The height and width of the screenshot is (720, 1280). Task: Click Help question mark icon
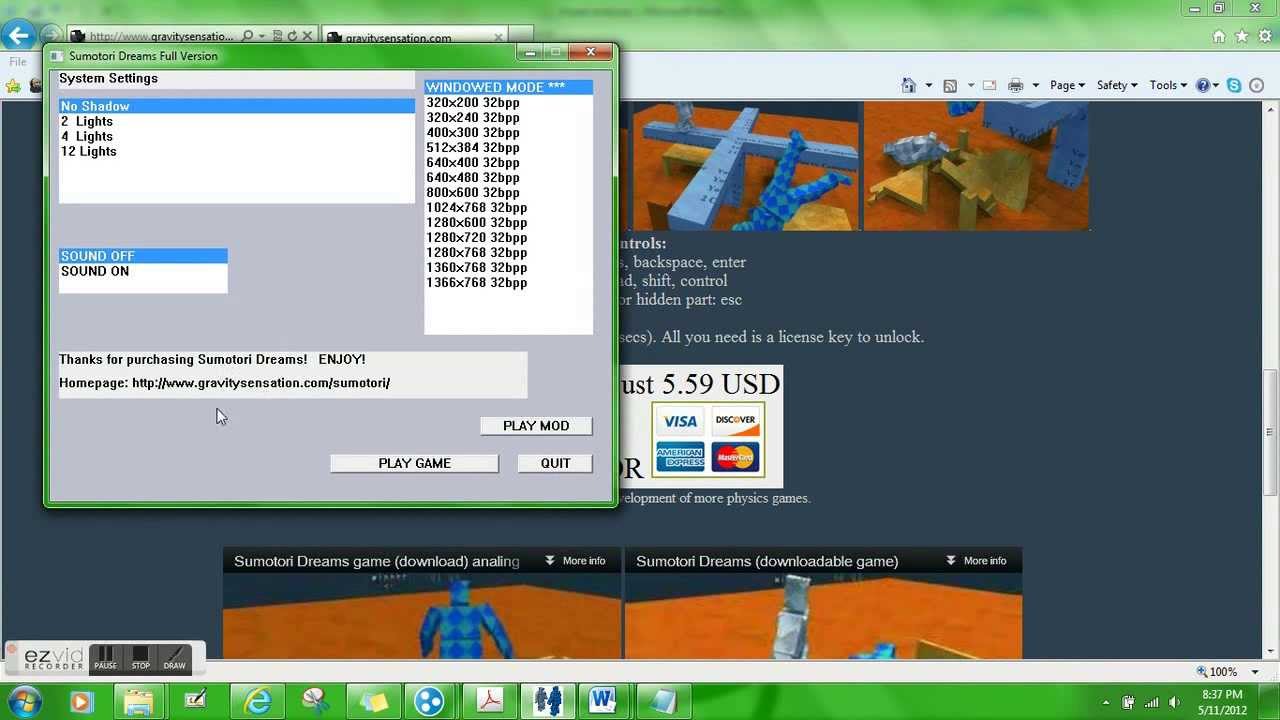click(1203, 85)
